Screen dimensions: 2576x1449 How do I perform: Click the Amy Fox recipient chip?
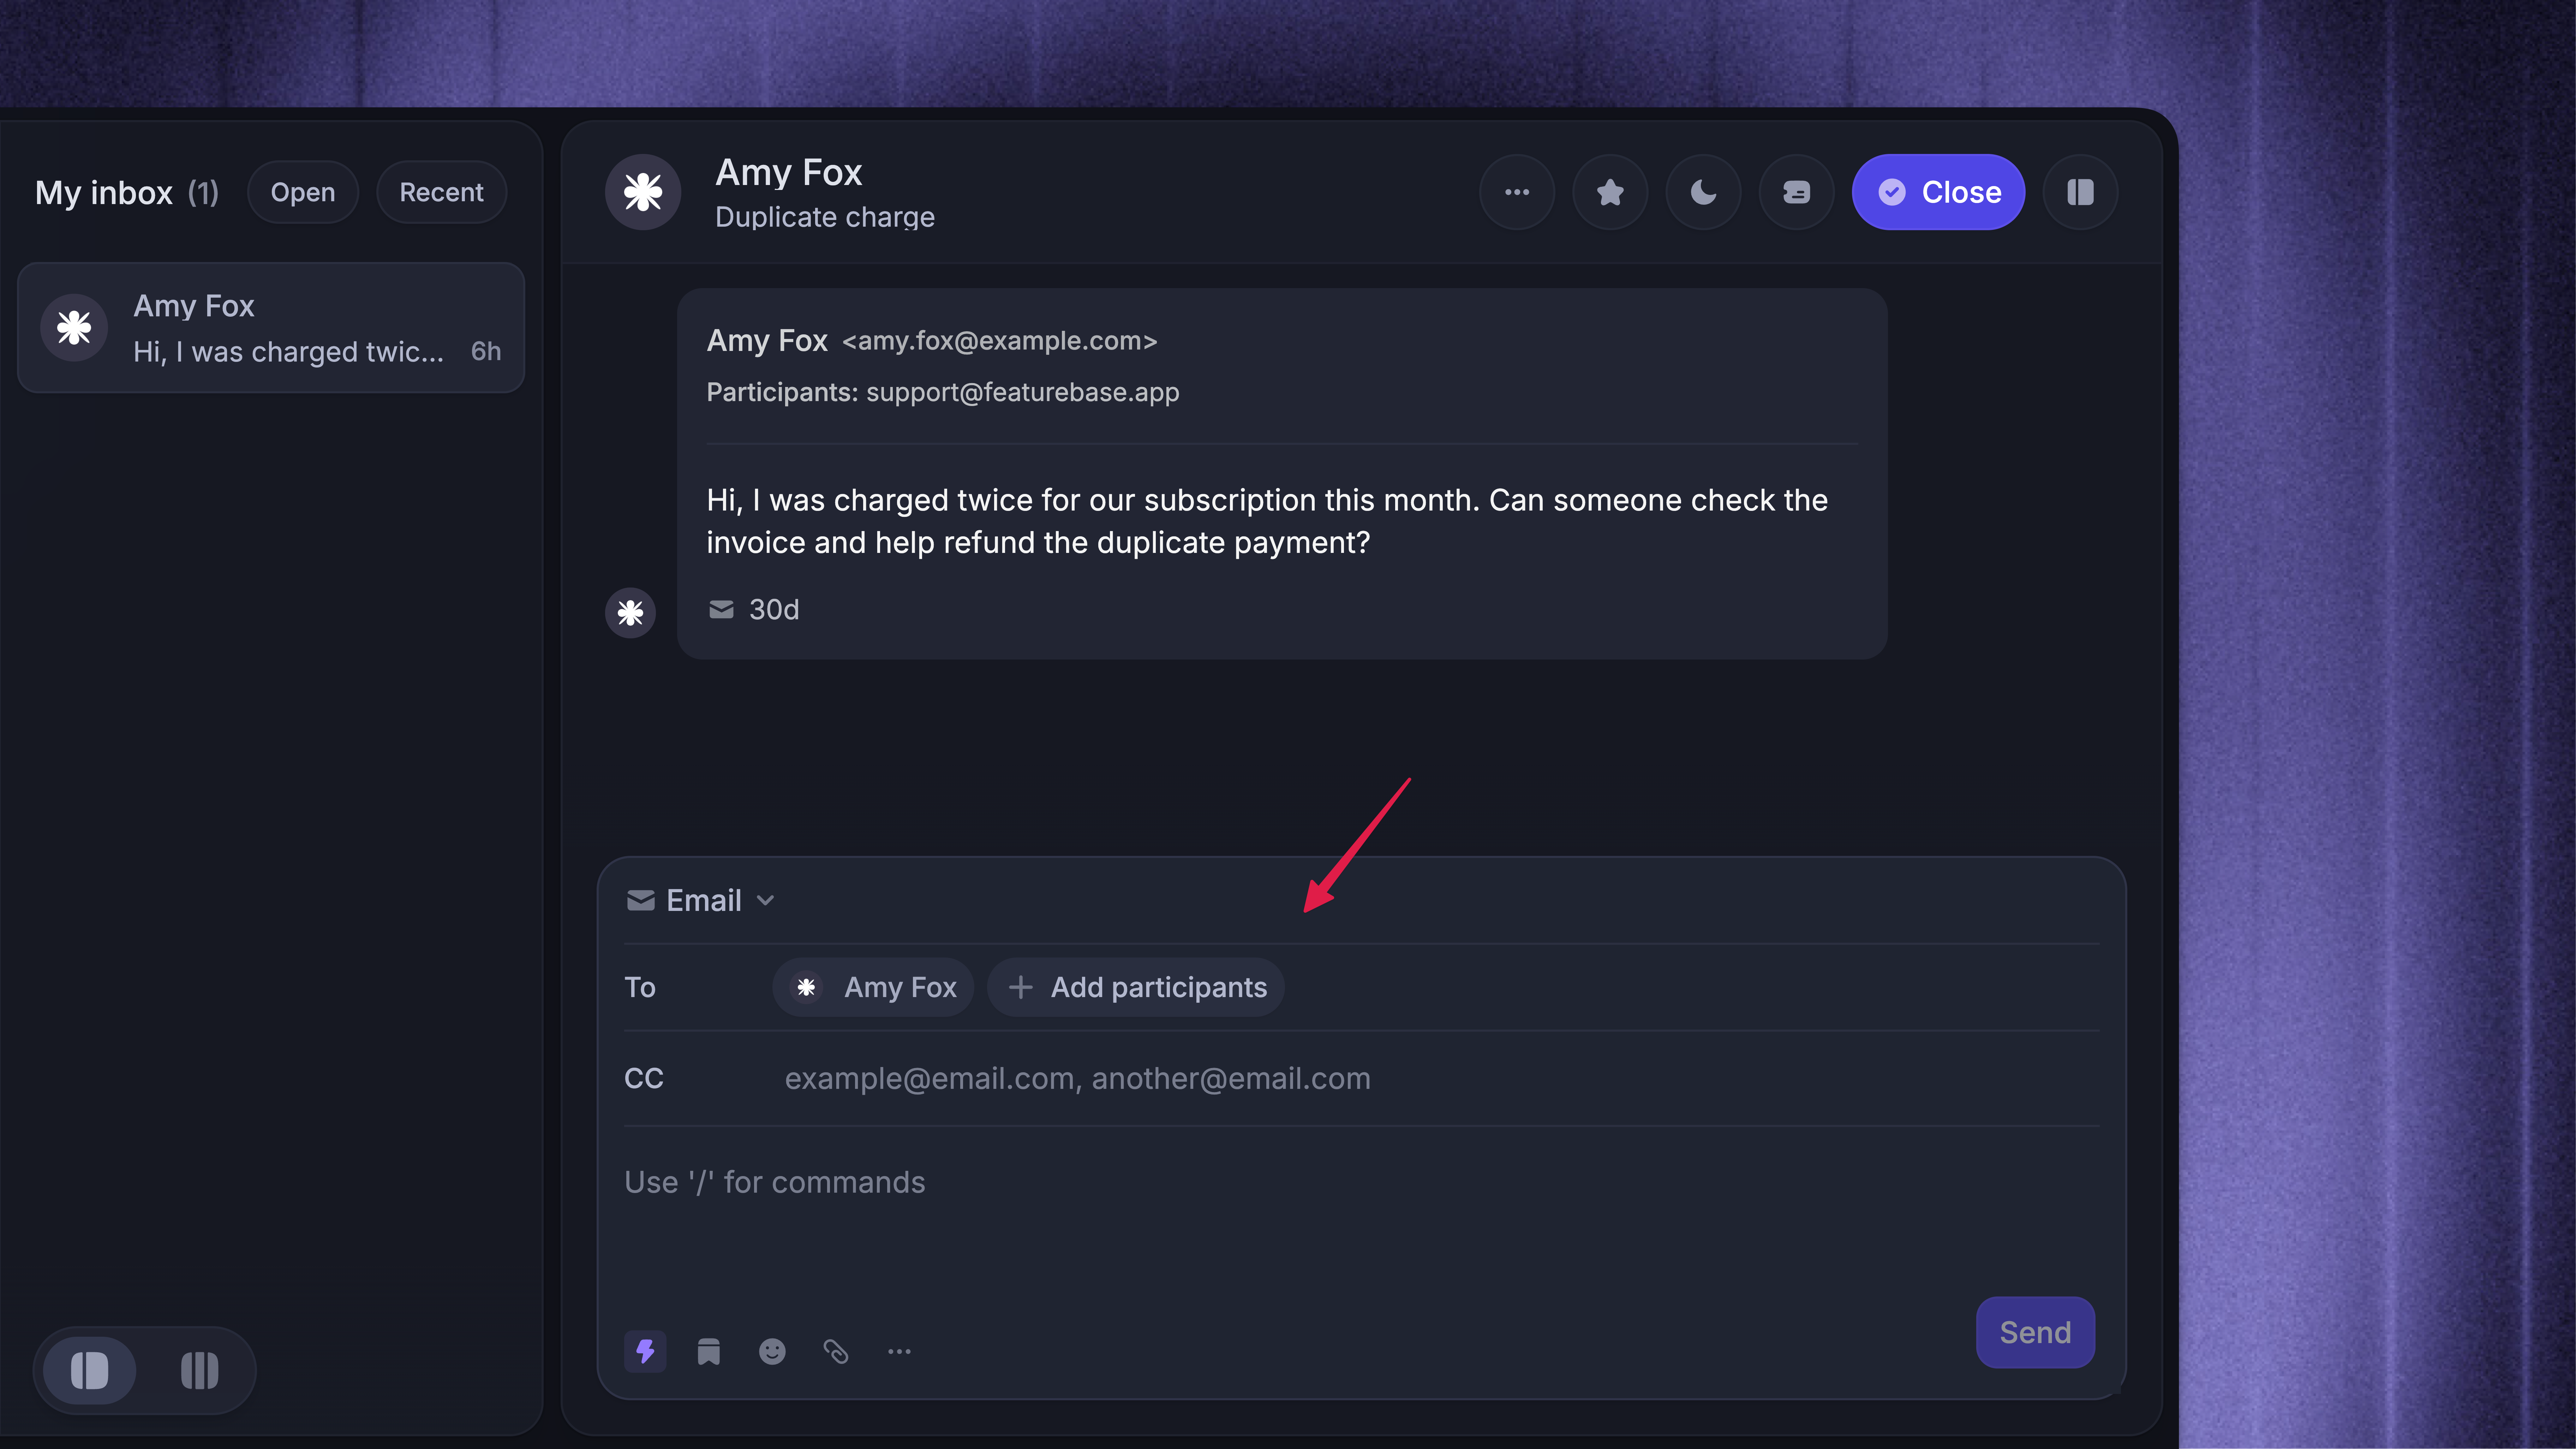click(x=873, y=987)
